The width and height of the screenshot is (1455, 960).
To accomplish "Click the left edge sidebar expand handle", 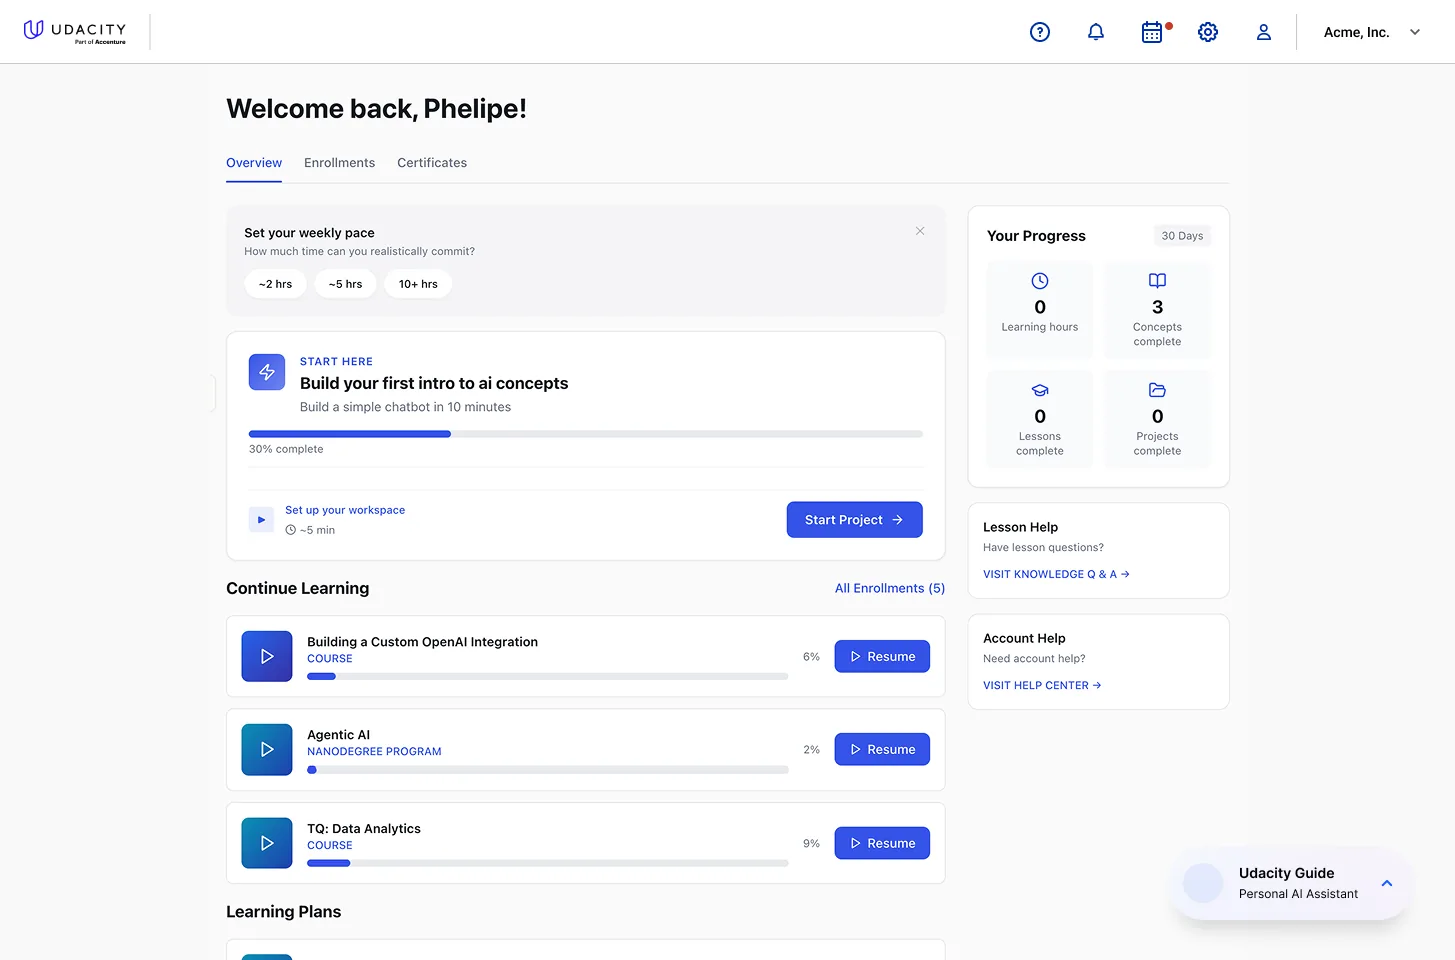I will pyautogui.click(x=213, y=393).
